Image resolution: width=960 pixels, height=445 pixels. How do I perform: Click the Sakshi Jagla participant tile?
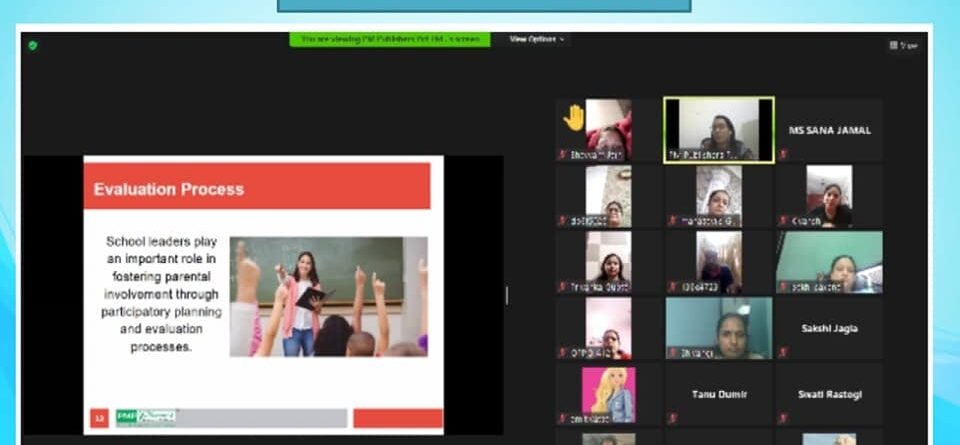pyautogui.click(x=829, y=328)
